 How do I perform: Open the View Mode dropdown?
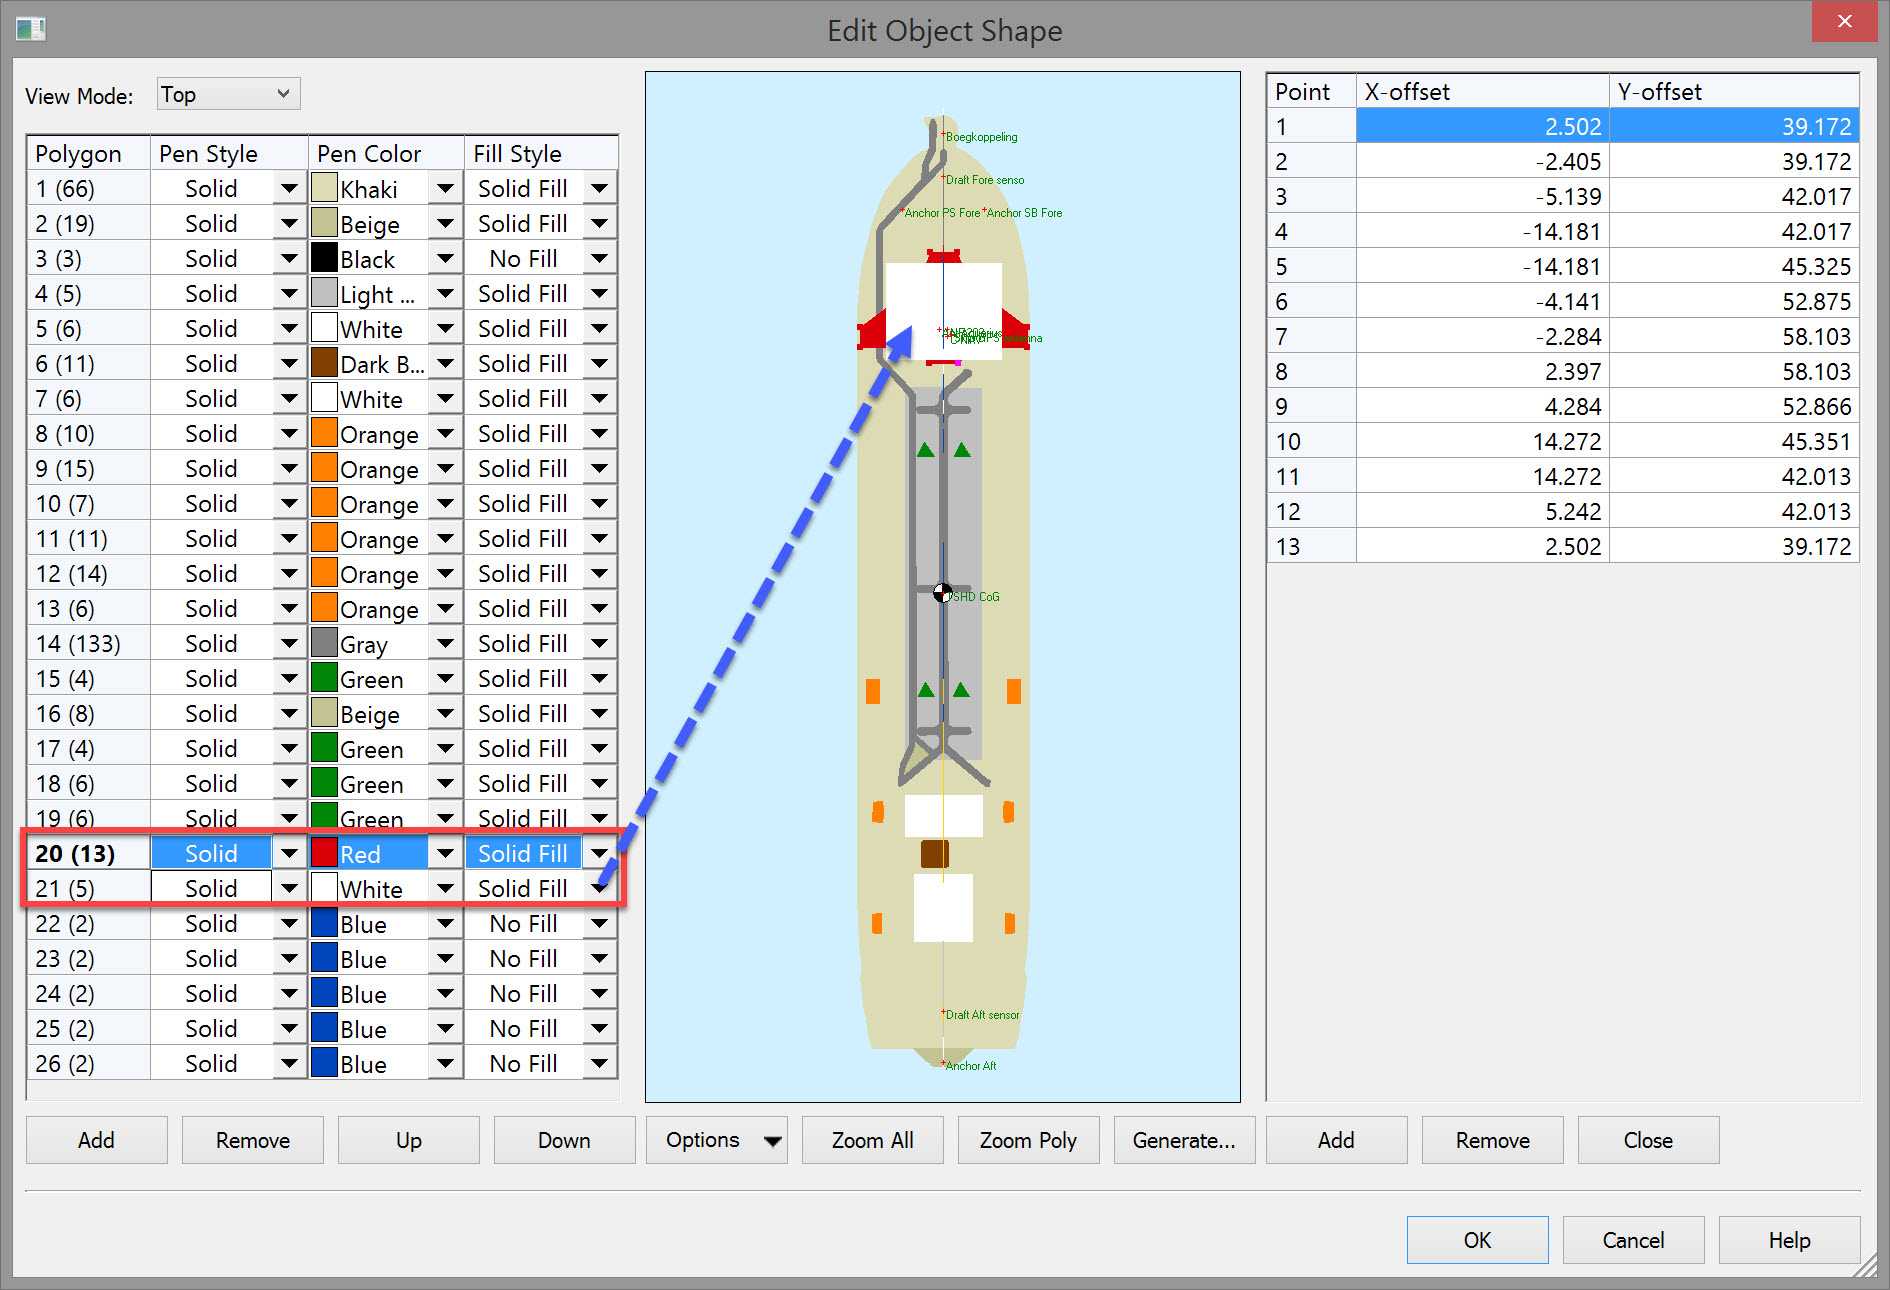pos(228,94)
